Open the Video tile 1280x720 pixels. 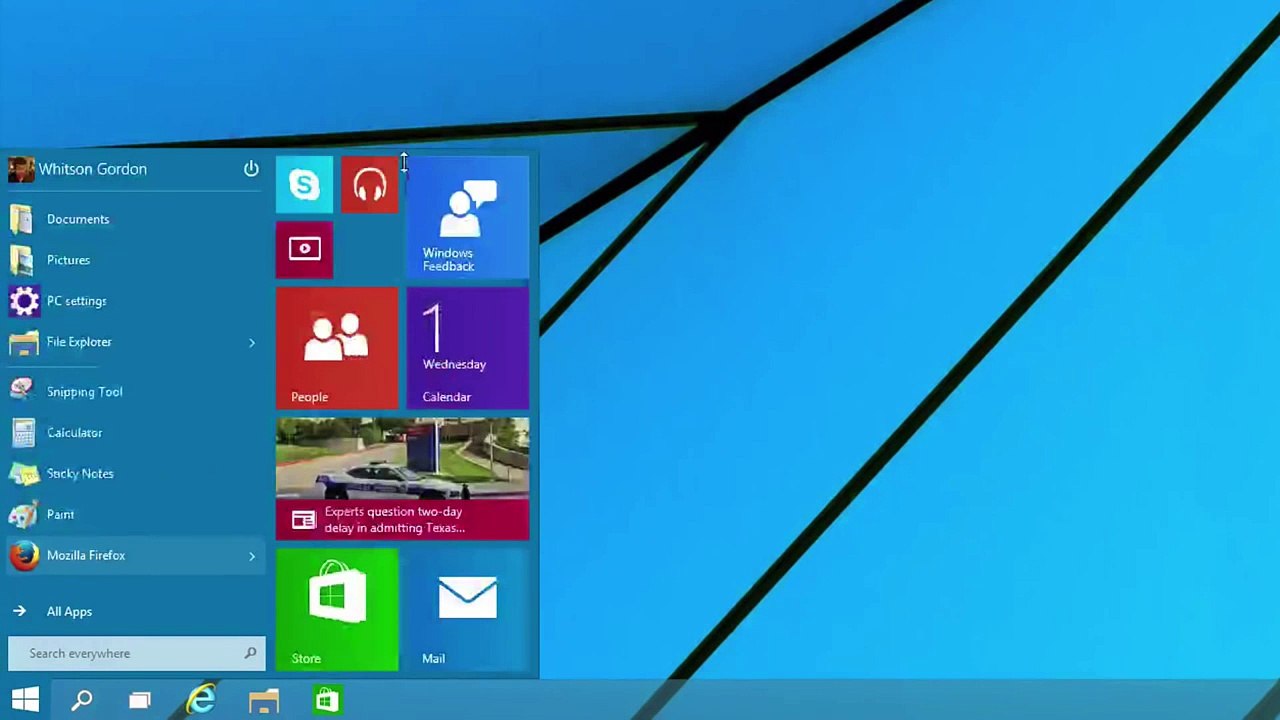[x=304, y=250]
